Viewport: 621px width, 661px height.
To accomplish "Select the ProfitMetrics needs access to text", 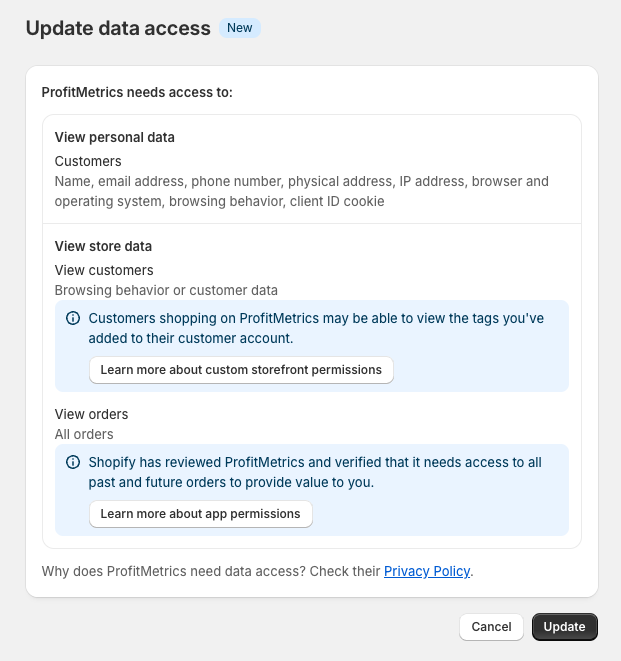I will point(137,92).
